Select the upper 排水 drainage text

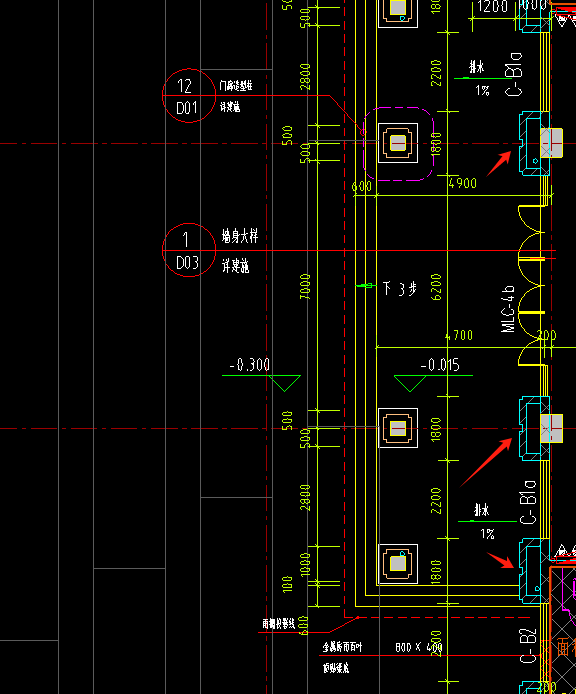pos(477,67)
